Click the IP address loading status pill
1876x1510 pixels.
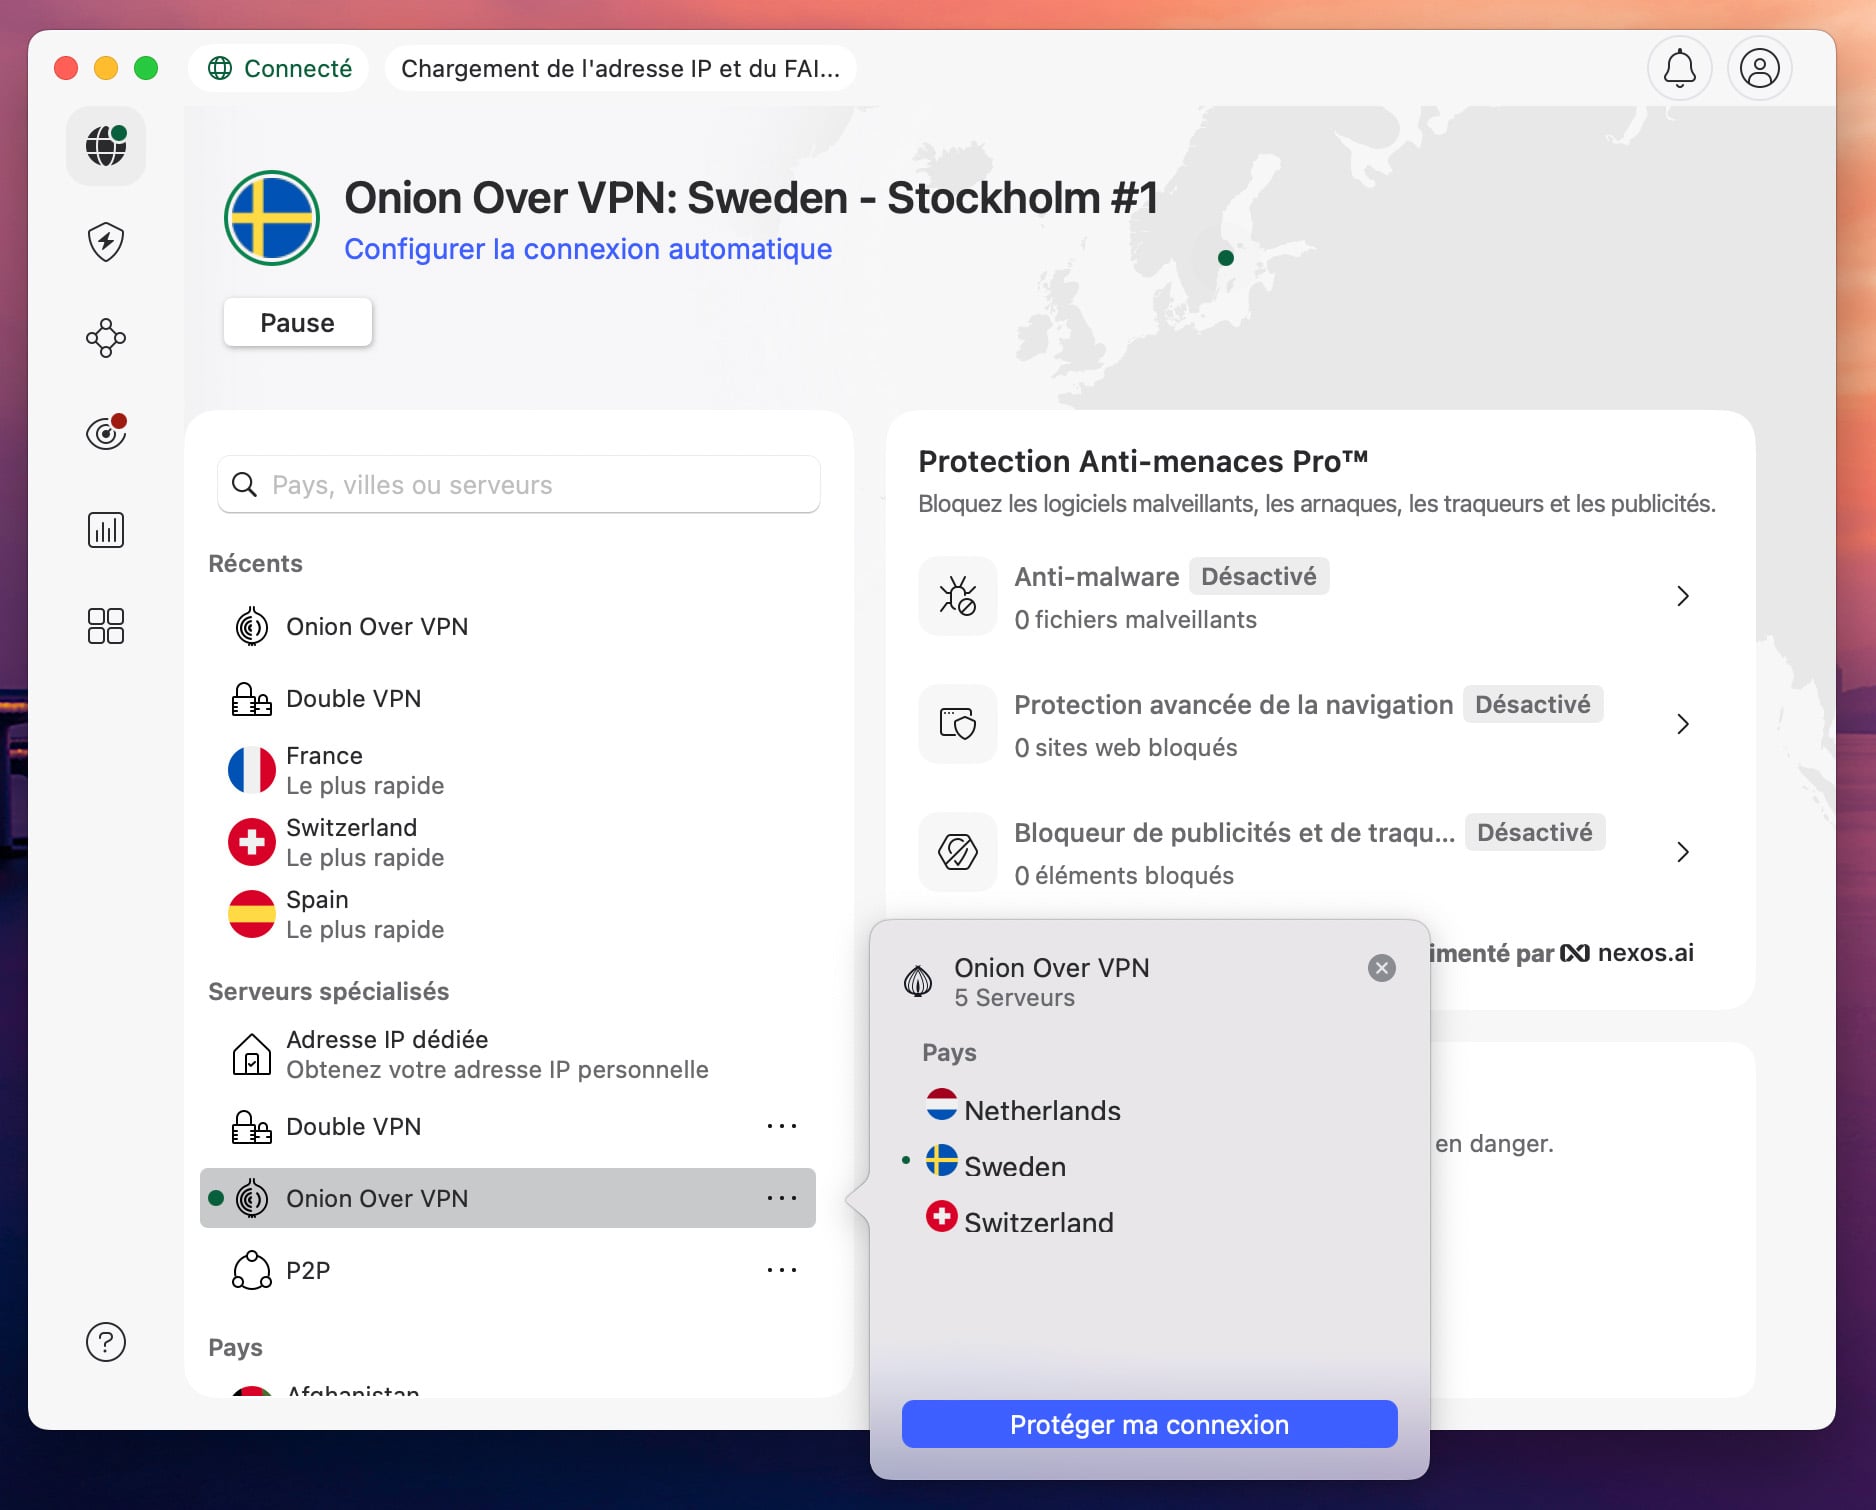620,69
